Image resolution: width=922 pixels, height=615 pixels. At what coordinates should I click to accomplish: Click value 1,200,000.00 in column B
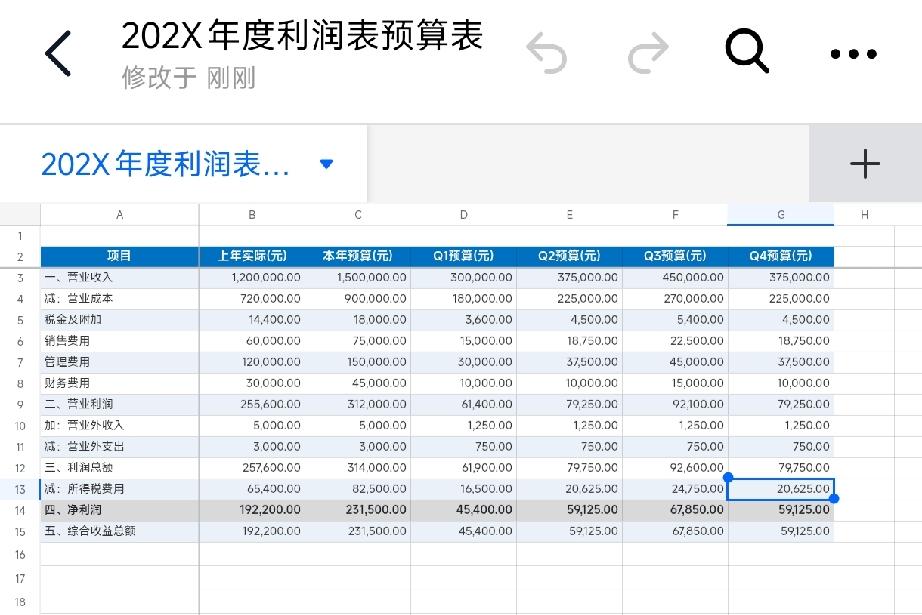[x=266, y=278]
